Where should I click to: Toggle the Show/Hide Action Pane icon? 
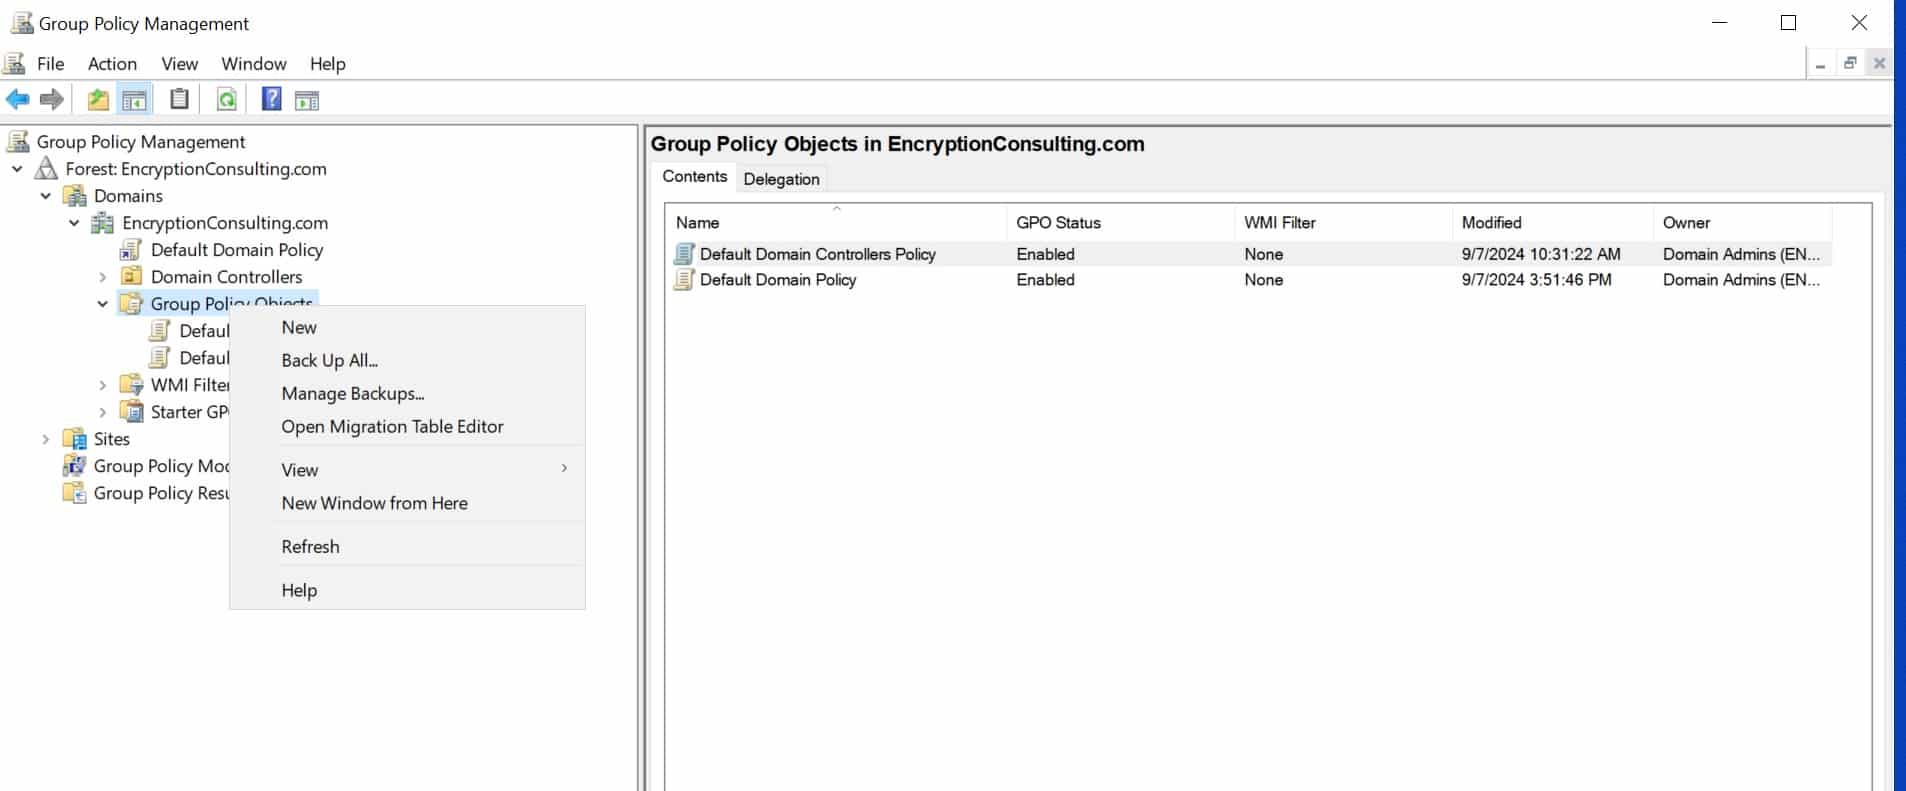[307, 99]
